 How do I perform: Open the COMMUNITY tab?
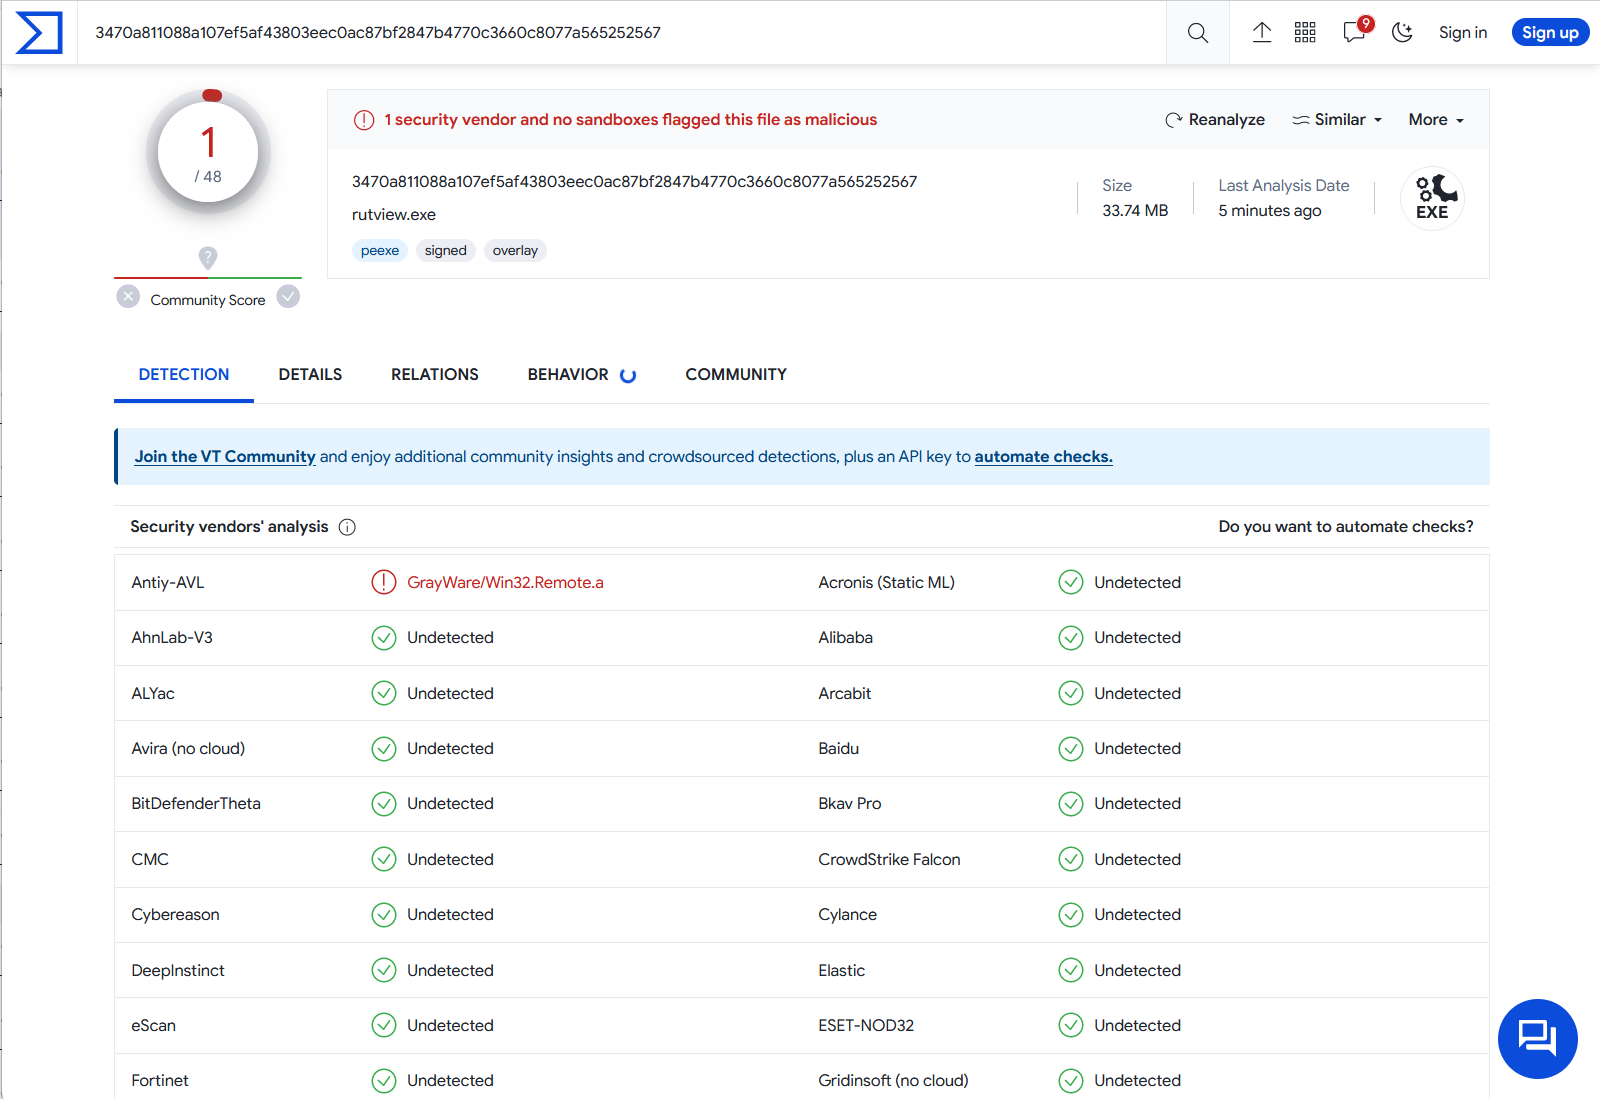[x=735, y=374]
